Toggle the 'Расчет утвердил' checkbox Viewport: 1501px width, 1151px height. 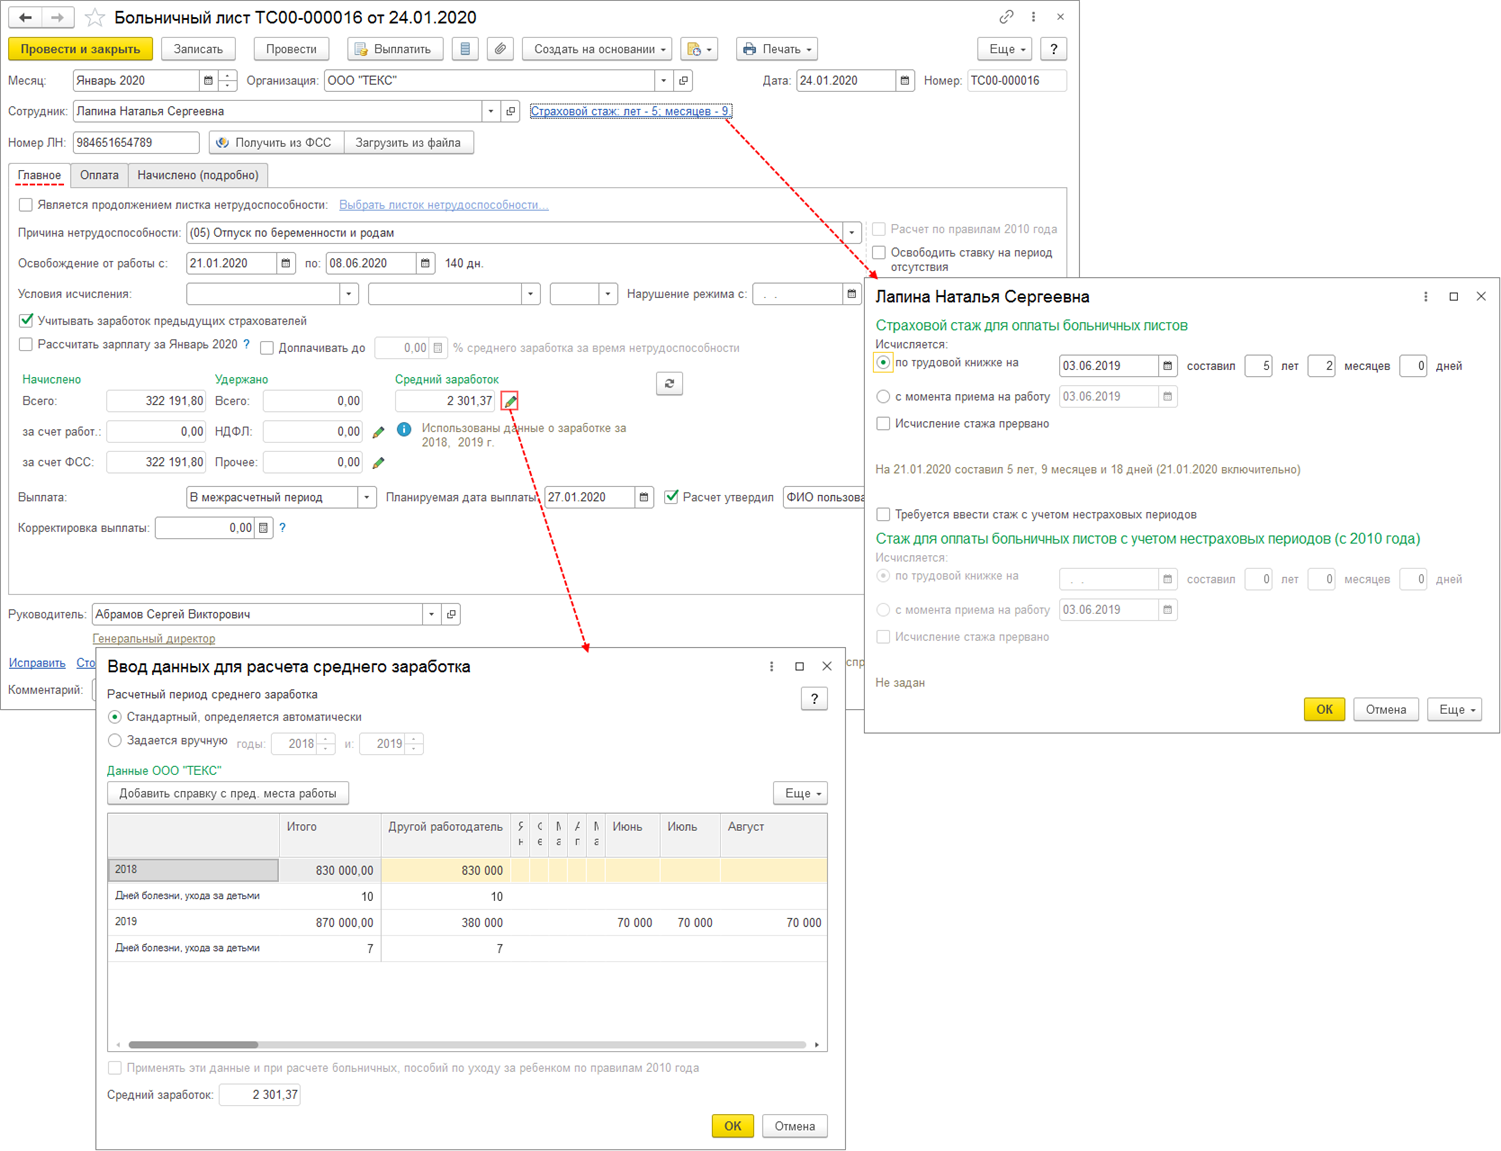click(672, 497)
